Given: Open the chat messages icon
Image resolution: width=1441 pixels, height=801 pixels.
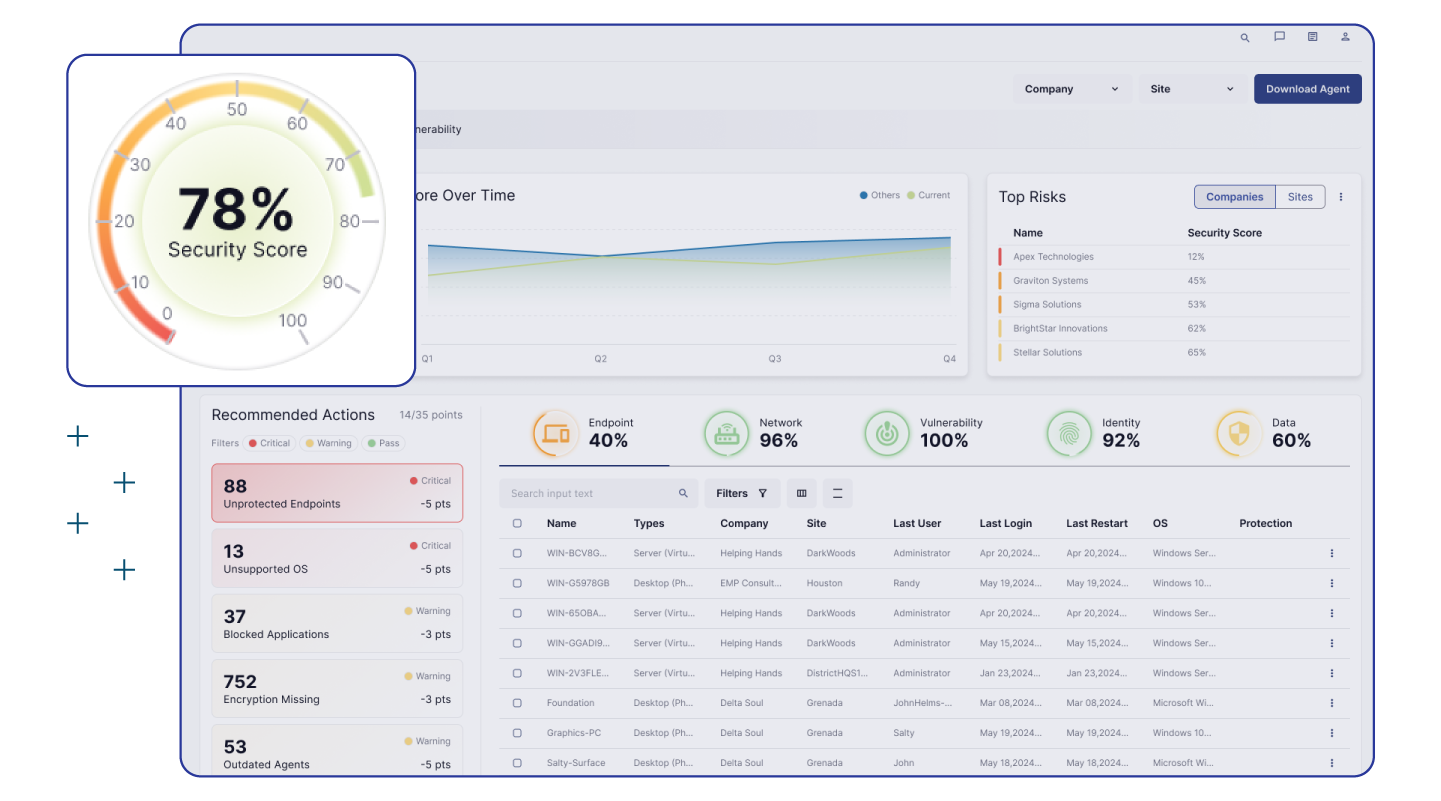Looking at the screenshot, I should pos(1279,37).
